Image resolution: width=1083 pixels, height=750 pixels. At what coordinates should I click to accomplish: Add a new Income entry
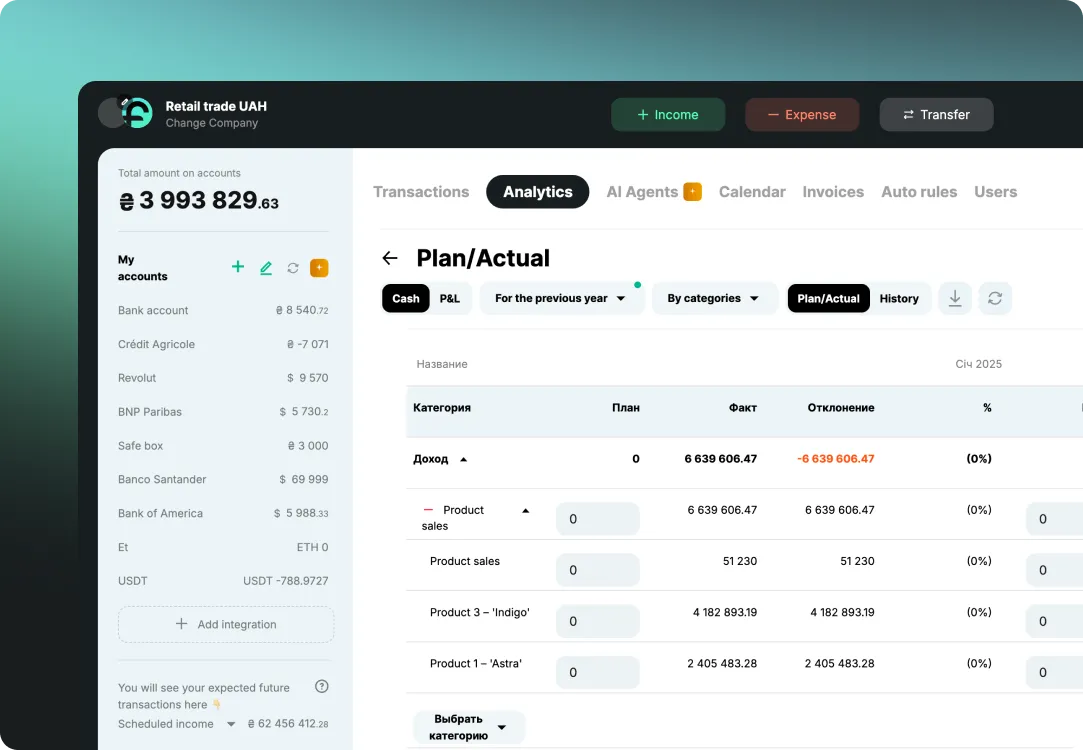click(x=668, y=115)
